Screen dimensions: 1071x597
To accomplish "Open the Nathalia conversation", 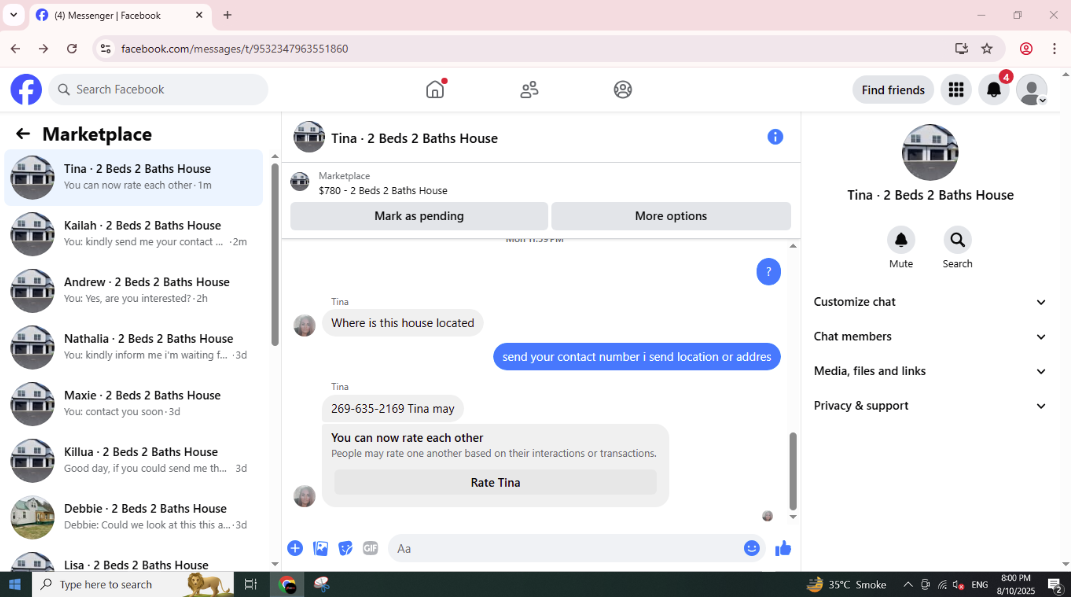I will [134, 347].
